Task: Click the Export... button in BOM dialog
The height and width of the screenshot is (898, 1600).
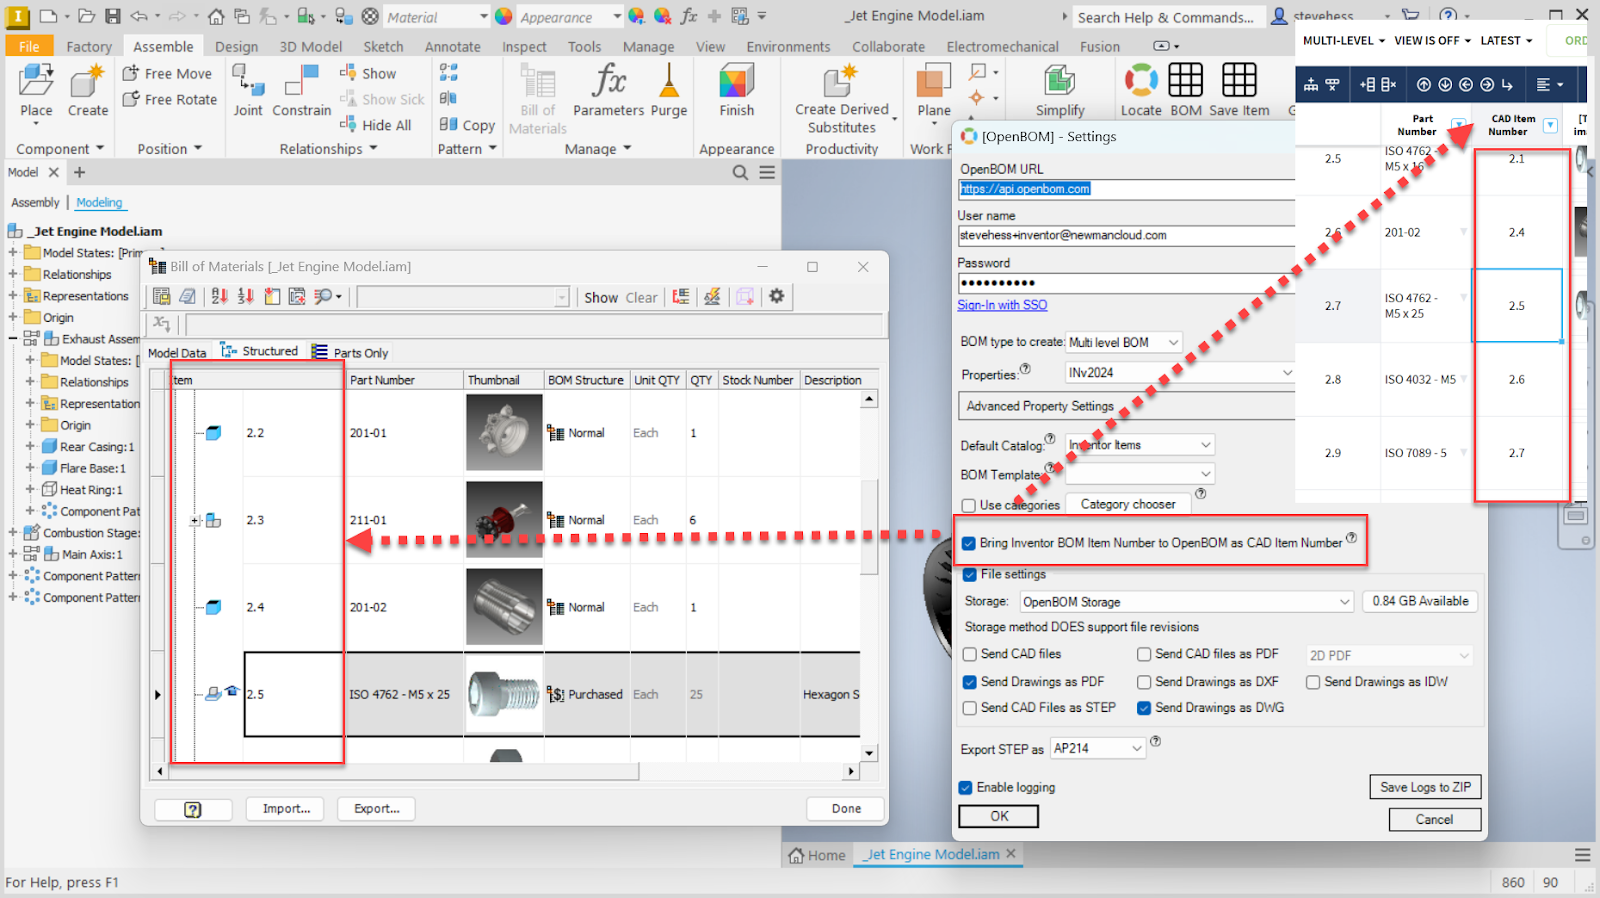Action: click(376, 808)
